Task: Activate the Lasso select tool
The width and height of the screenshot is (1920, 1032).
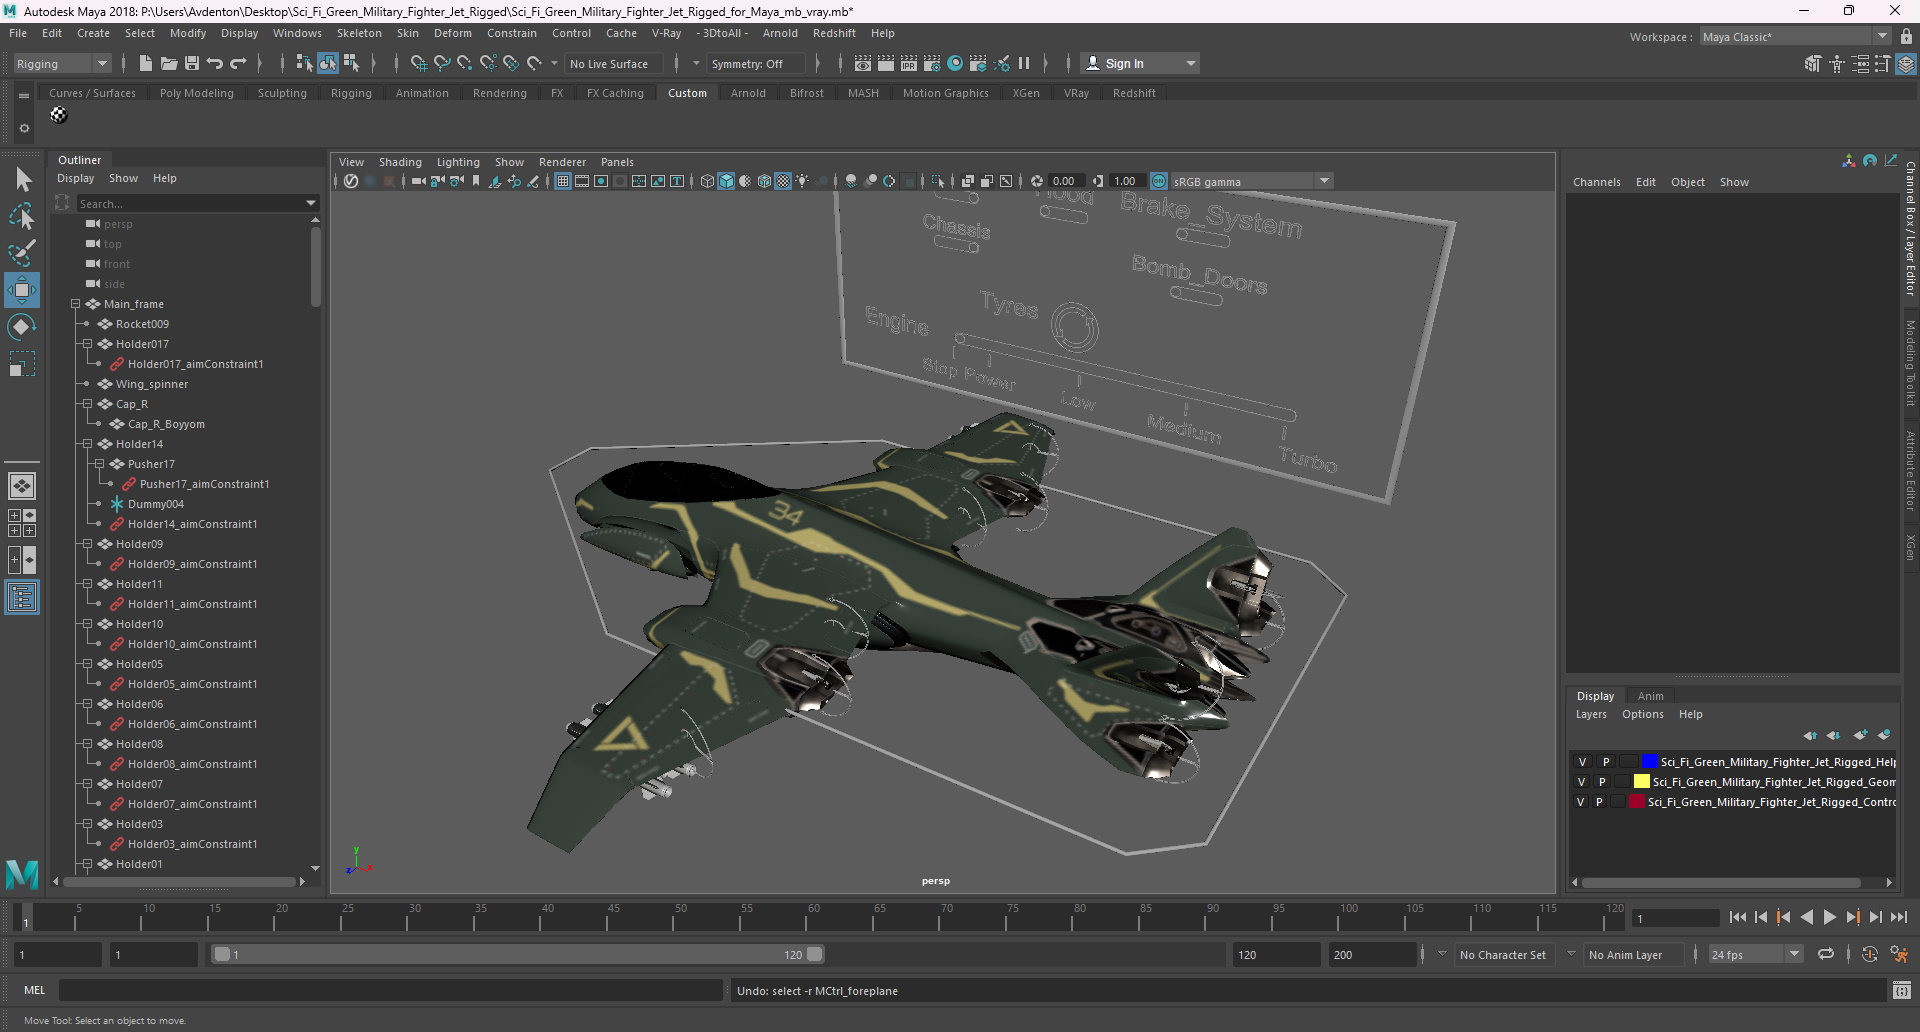Action: click(22, 216)
